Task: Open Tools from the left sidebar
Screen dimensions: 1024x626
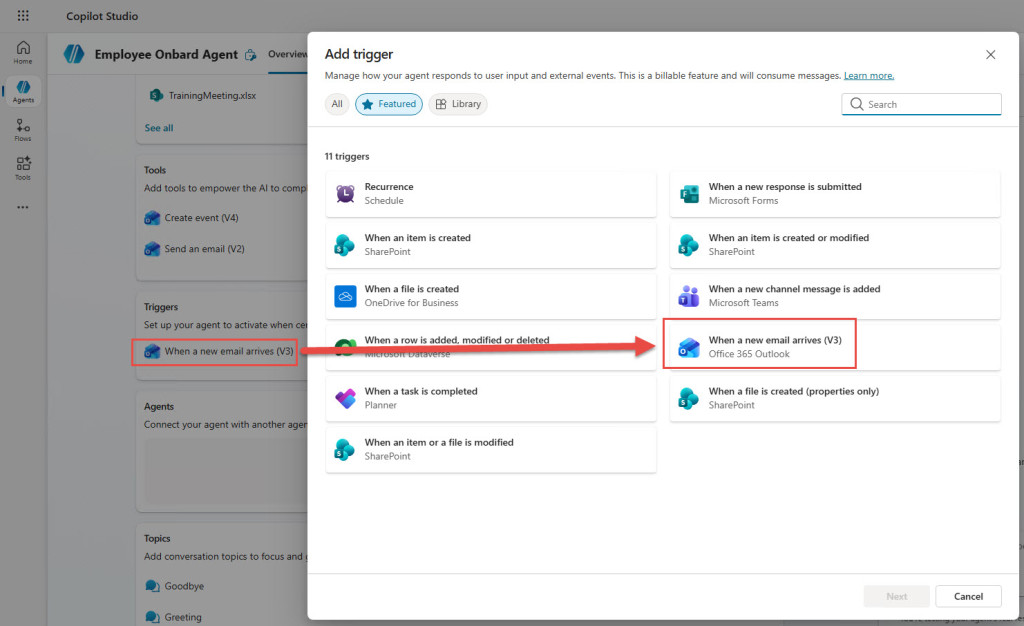Action: 23,168
